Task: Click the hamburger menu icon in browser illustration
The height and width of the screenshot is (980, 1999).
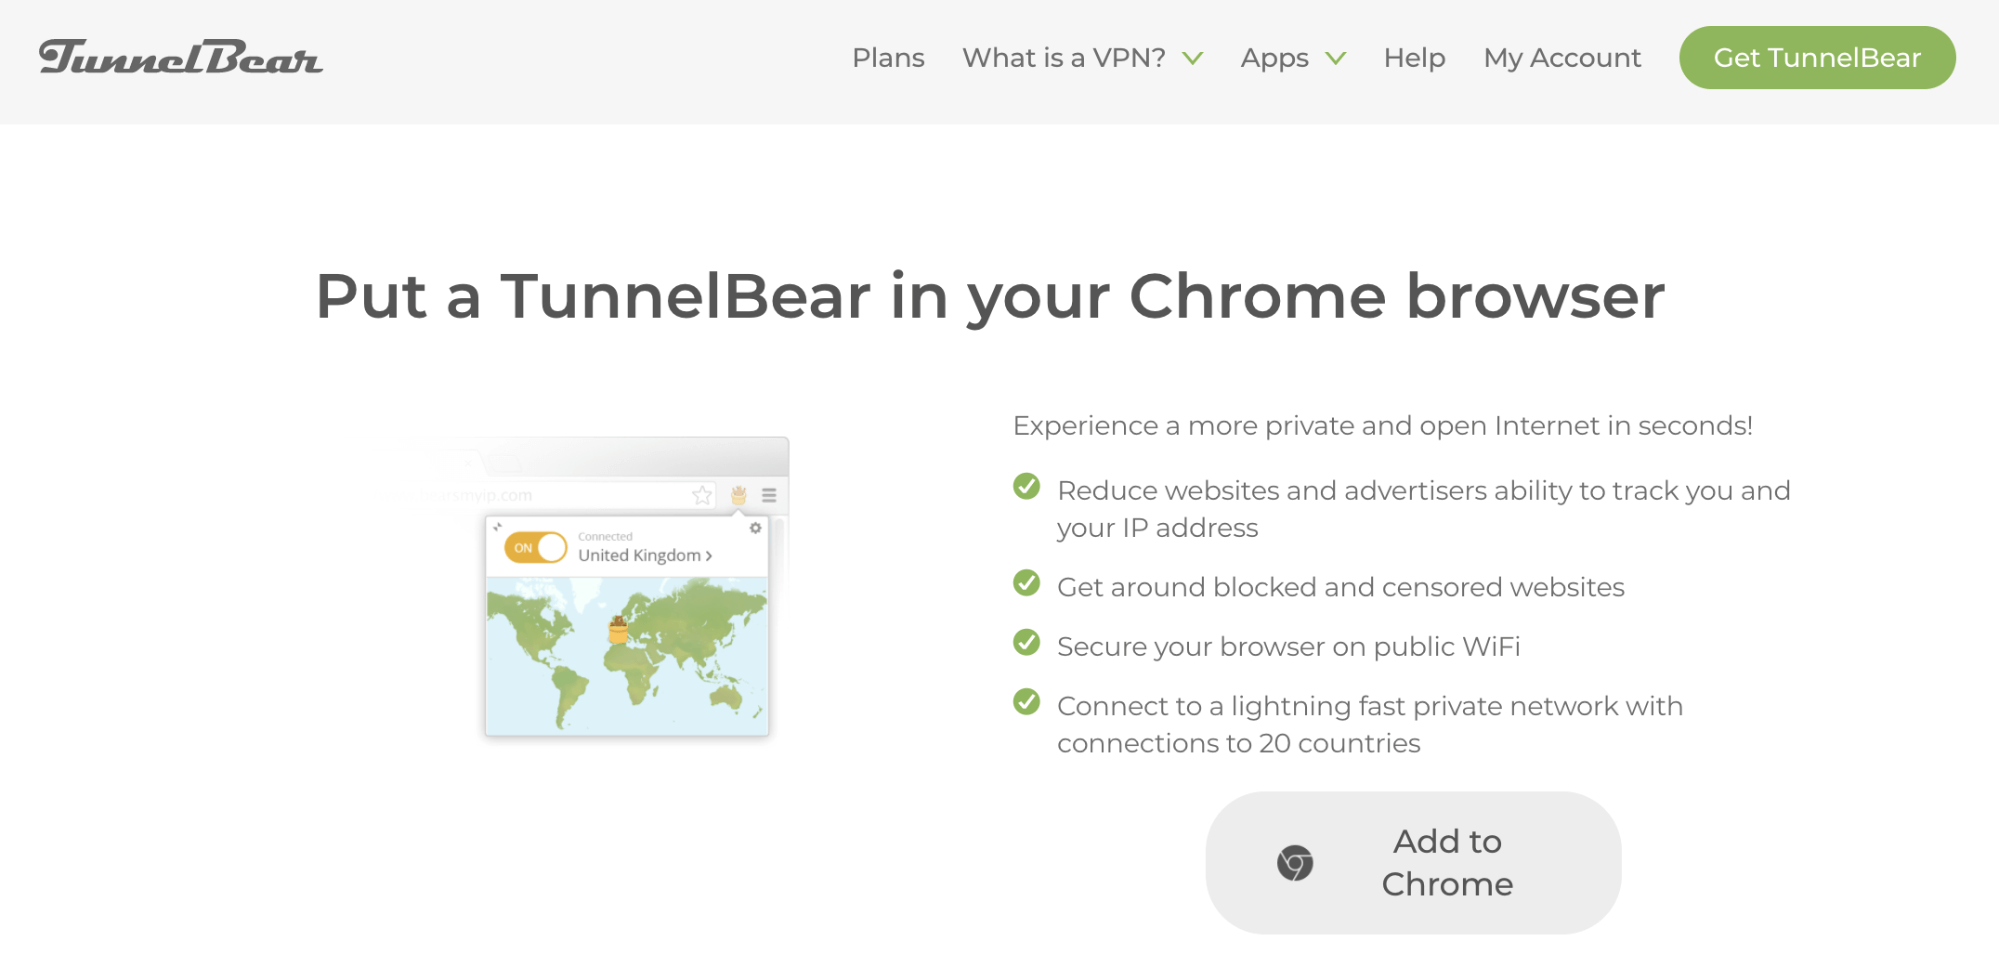Action: pos(769,495)
